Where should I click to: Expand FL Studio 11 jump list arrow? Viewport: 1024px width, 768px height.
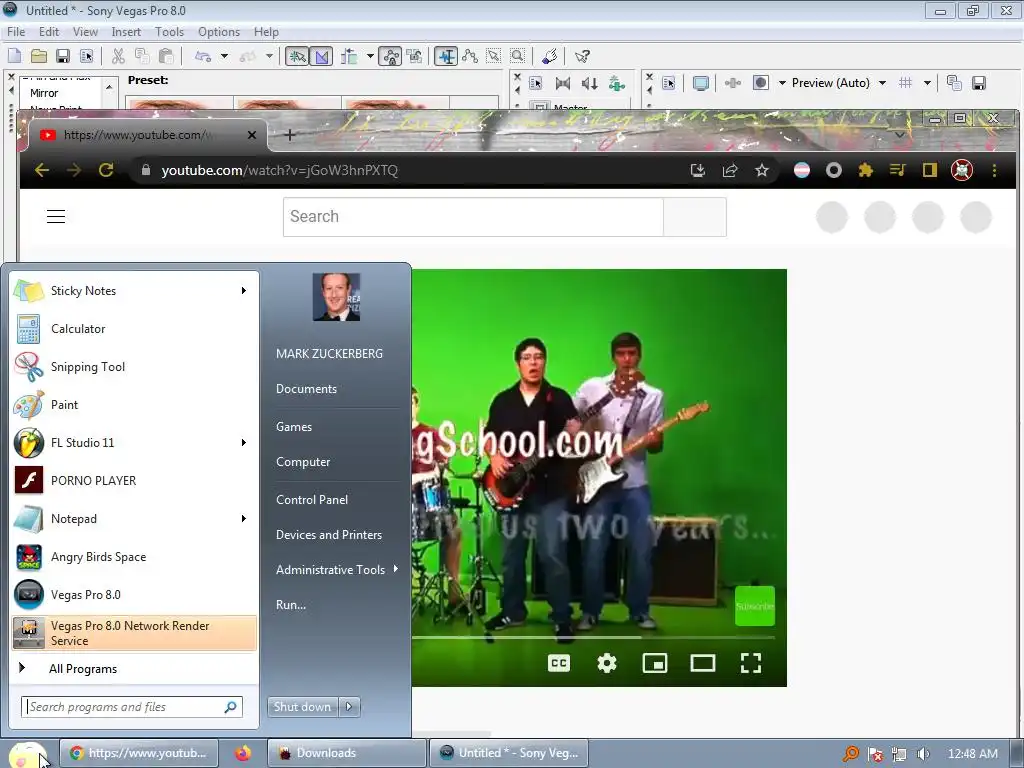(244, 443)
